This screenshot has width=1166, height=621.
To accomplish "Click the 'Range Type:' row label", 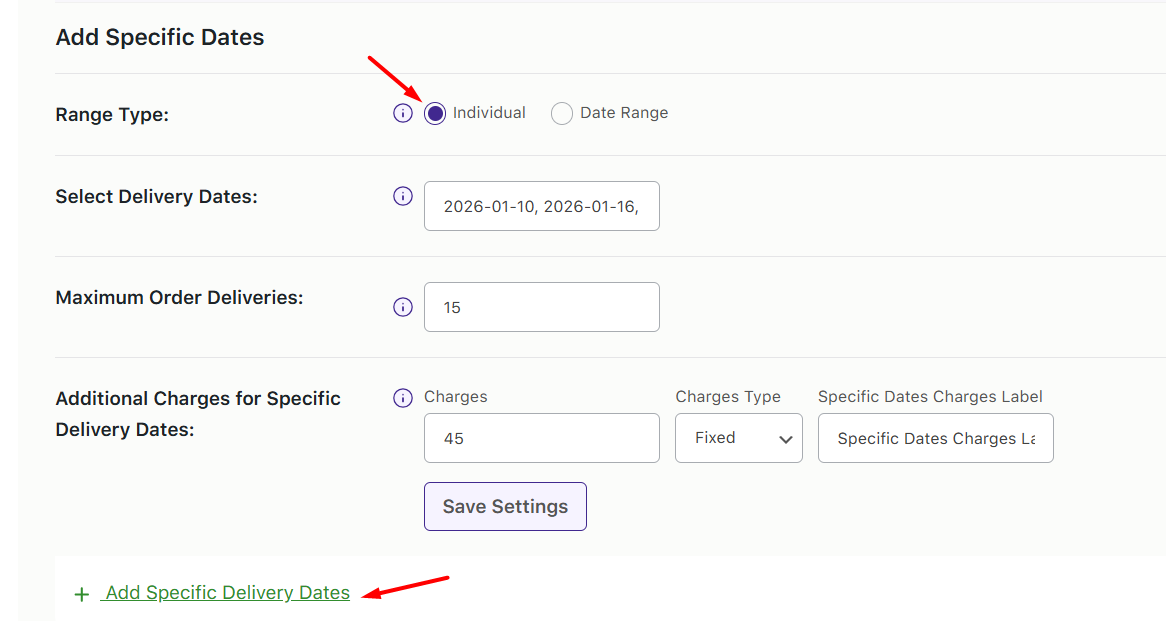I will tap(112, 115).
